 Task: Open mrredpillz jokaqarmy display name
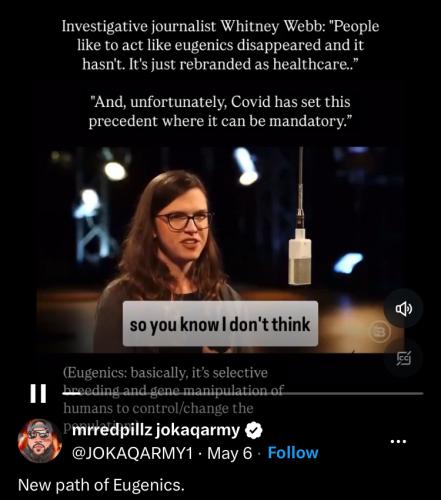[x=156, y=430]
